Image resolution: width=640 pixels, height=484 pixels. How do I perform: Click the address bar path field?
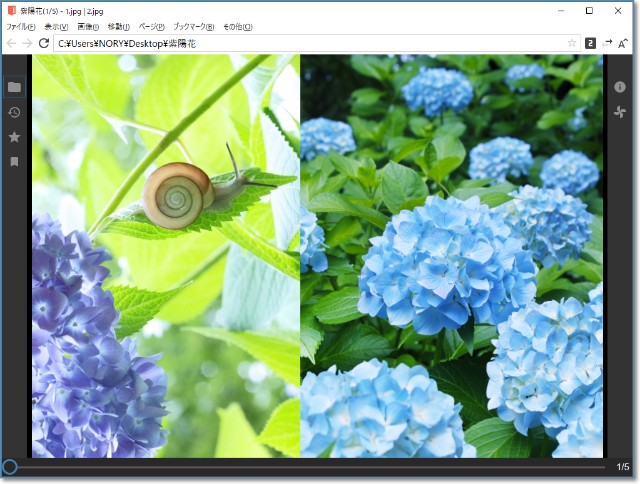300,43
